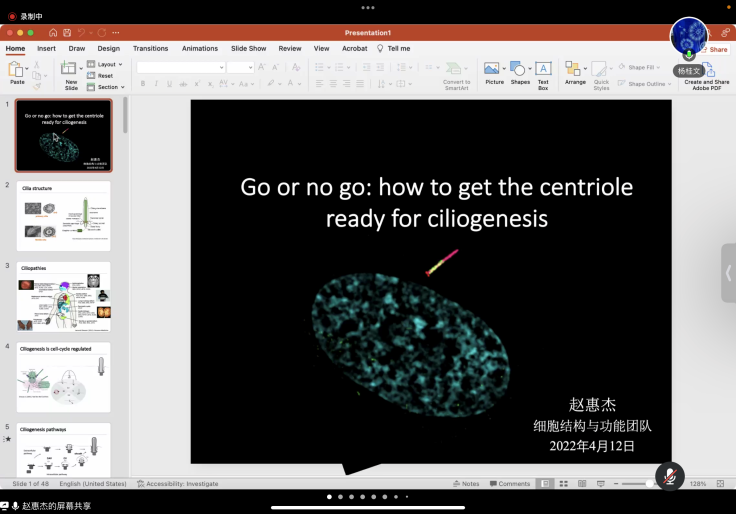Toggle the muted microphone button
Screen dimensions: 736x514
tap(669, 475)
